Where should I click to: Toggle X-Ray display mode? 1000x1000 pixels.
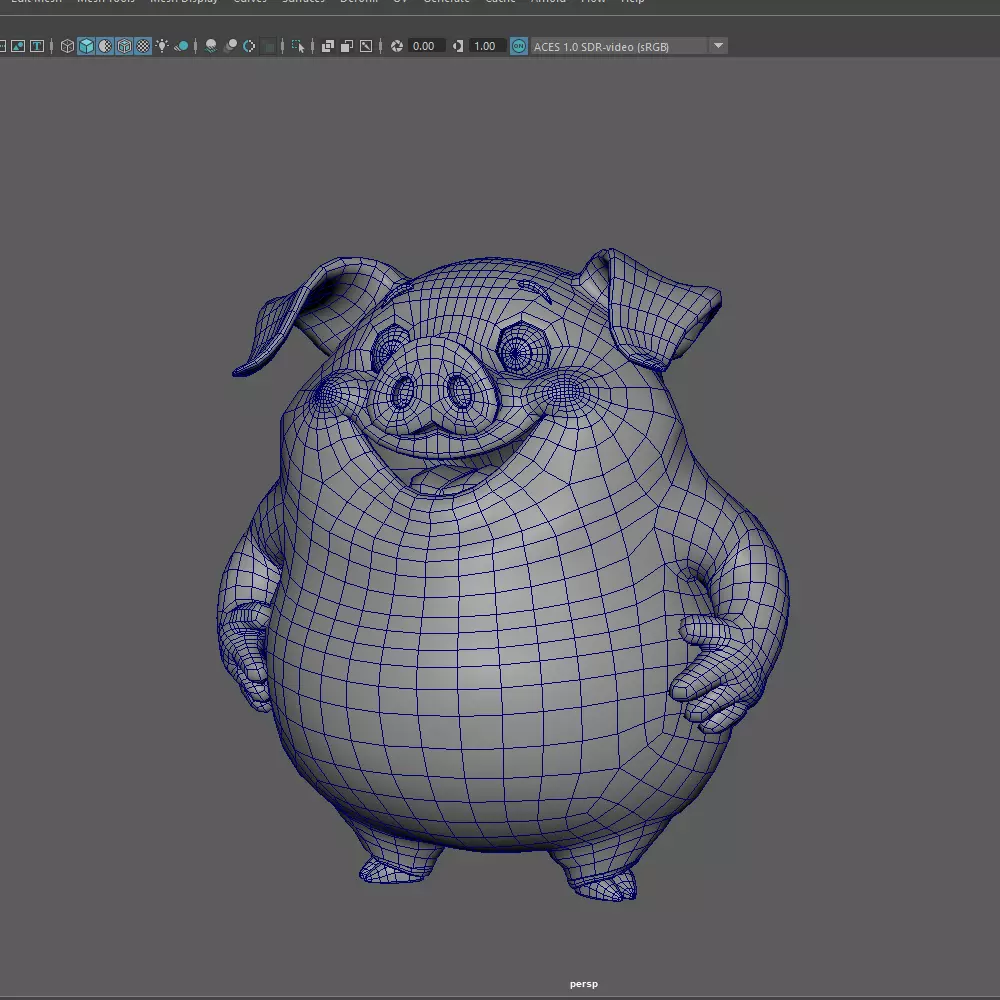328,46
